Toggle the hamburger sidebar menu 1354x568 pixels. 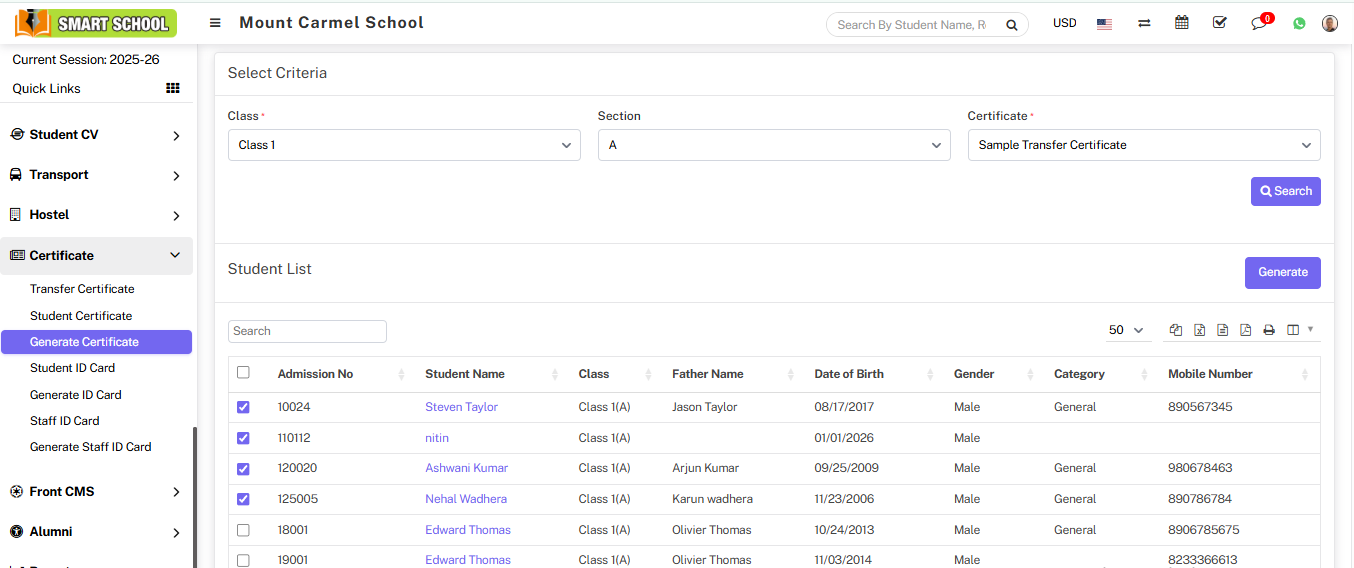point(215,23)
